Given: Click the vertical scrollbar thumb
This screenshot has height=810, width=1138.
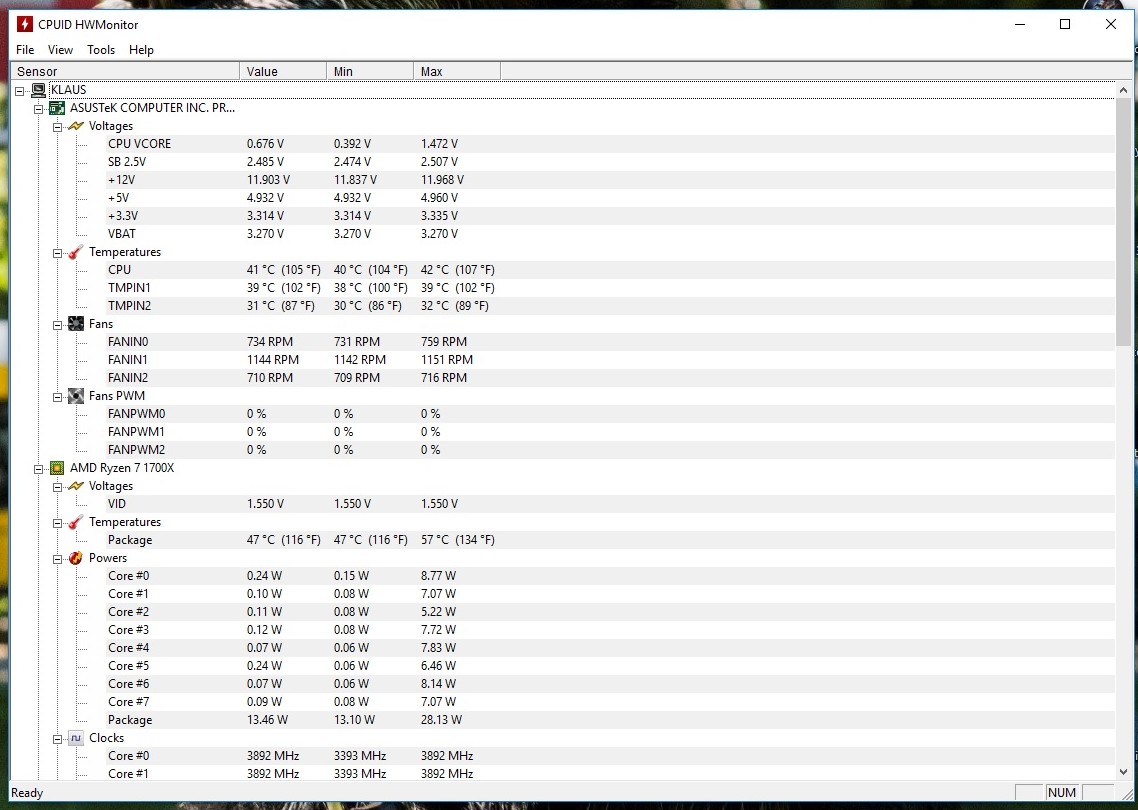Looking at the screenshot, I should (1123, 223).
